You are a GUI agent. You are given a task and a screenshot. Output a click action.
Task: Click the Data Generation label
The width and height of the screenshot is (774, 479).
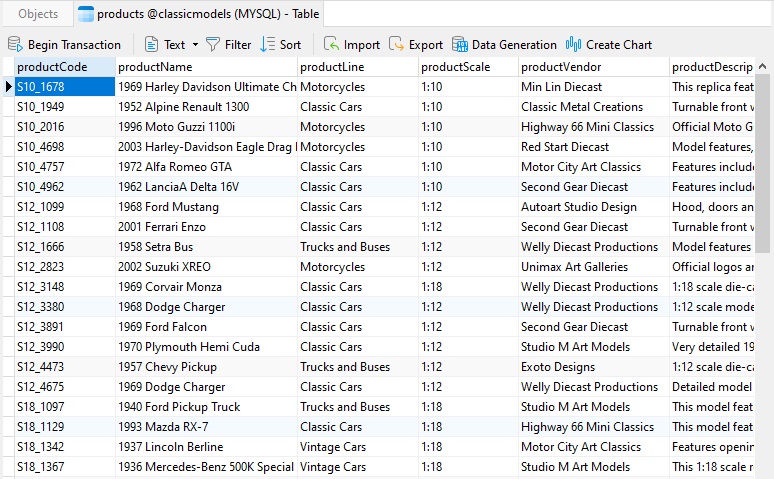click(514, 45)
